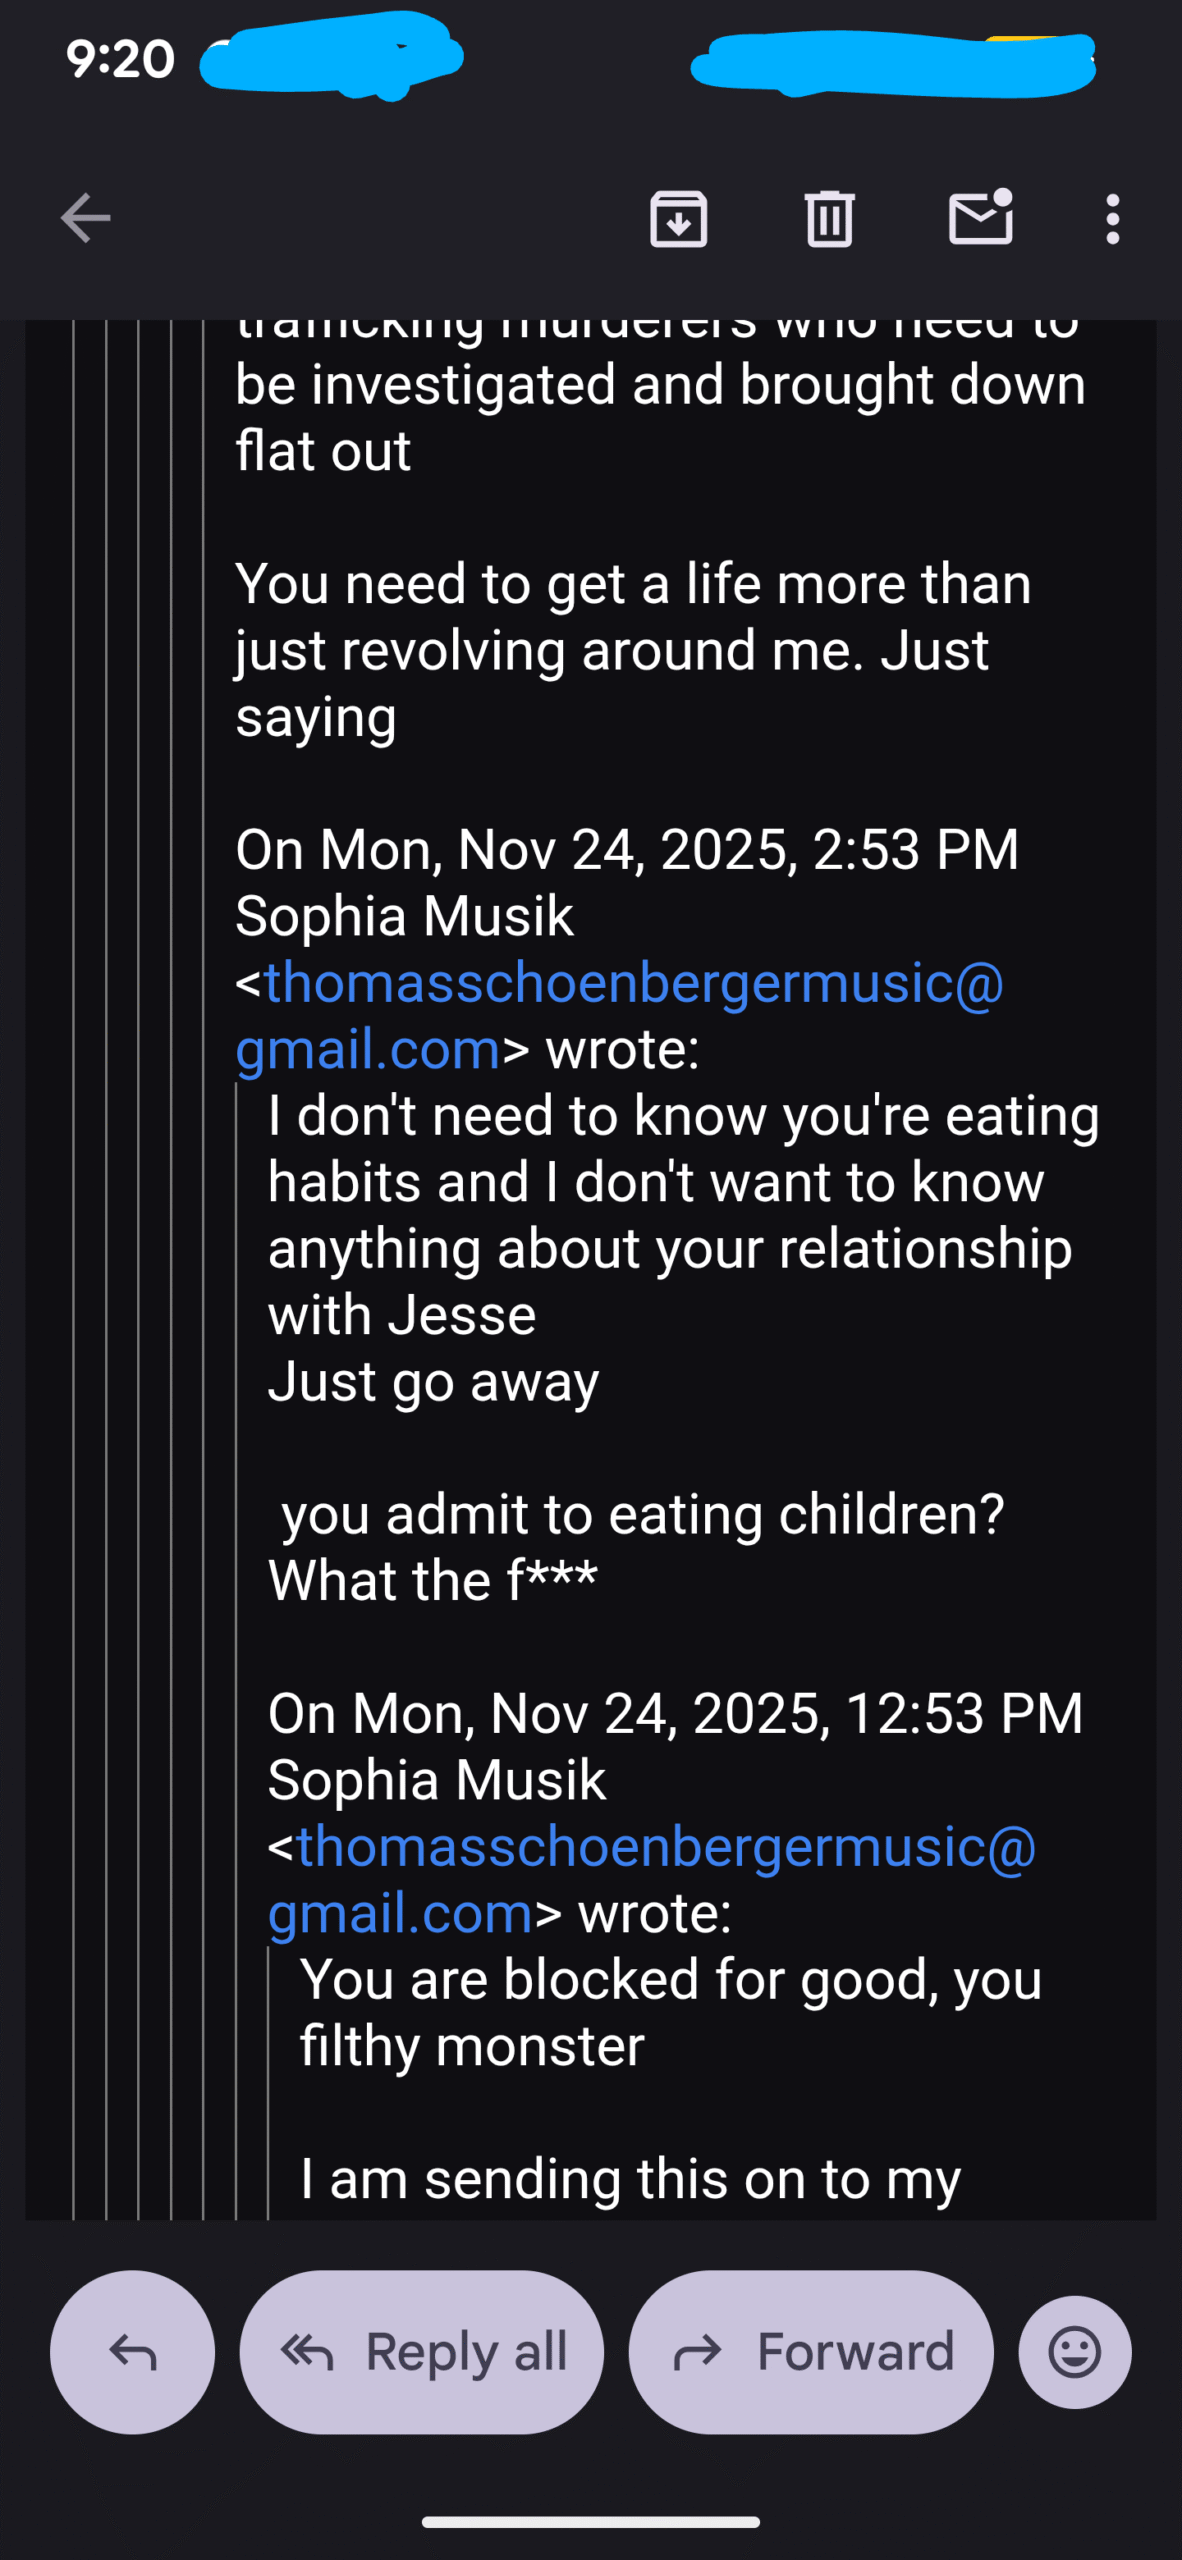The width and height of the screenshot is (1182, 2560).
Task: Tap the single-arrow Reply button
Action: tap(132, 2352)
